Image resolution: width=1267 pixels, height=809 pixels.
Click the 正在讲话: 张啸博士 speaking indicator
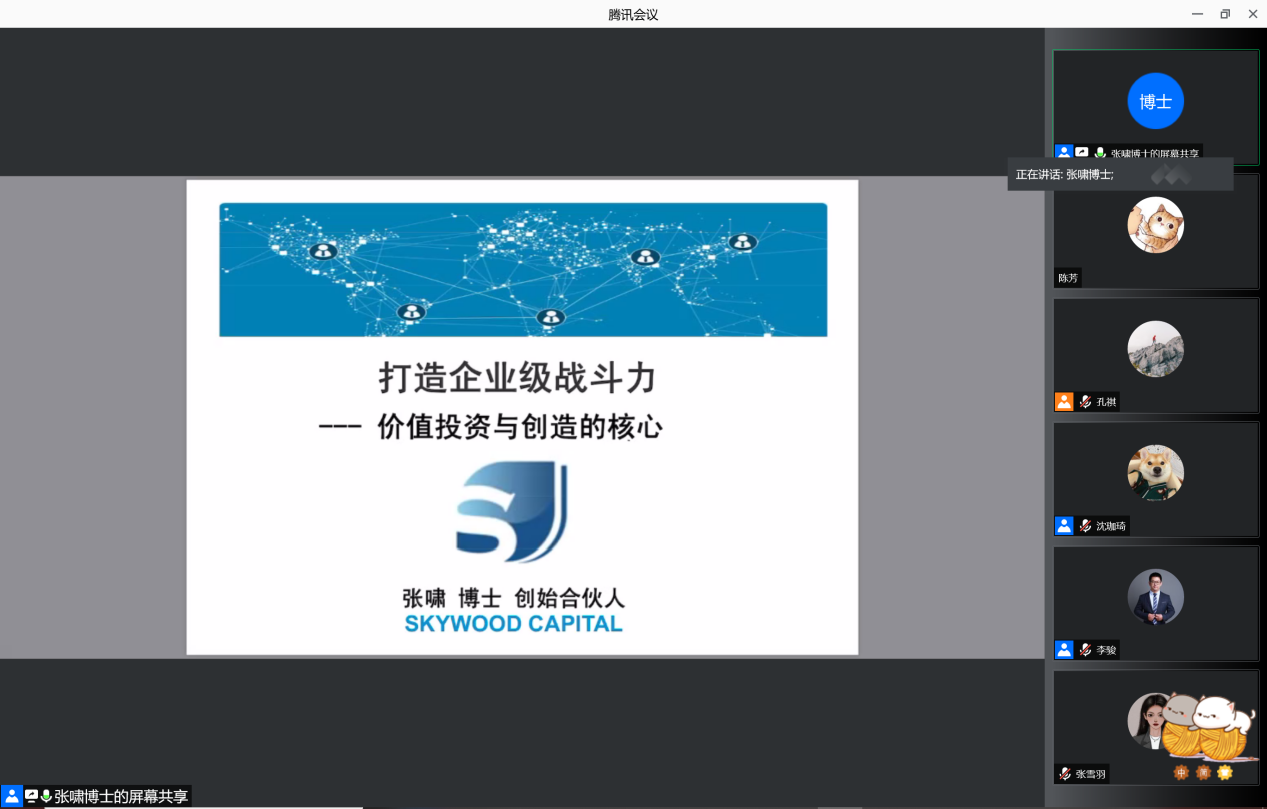click(1120, 174)
